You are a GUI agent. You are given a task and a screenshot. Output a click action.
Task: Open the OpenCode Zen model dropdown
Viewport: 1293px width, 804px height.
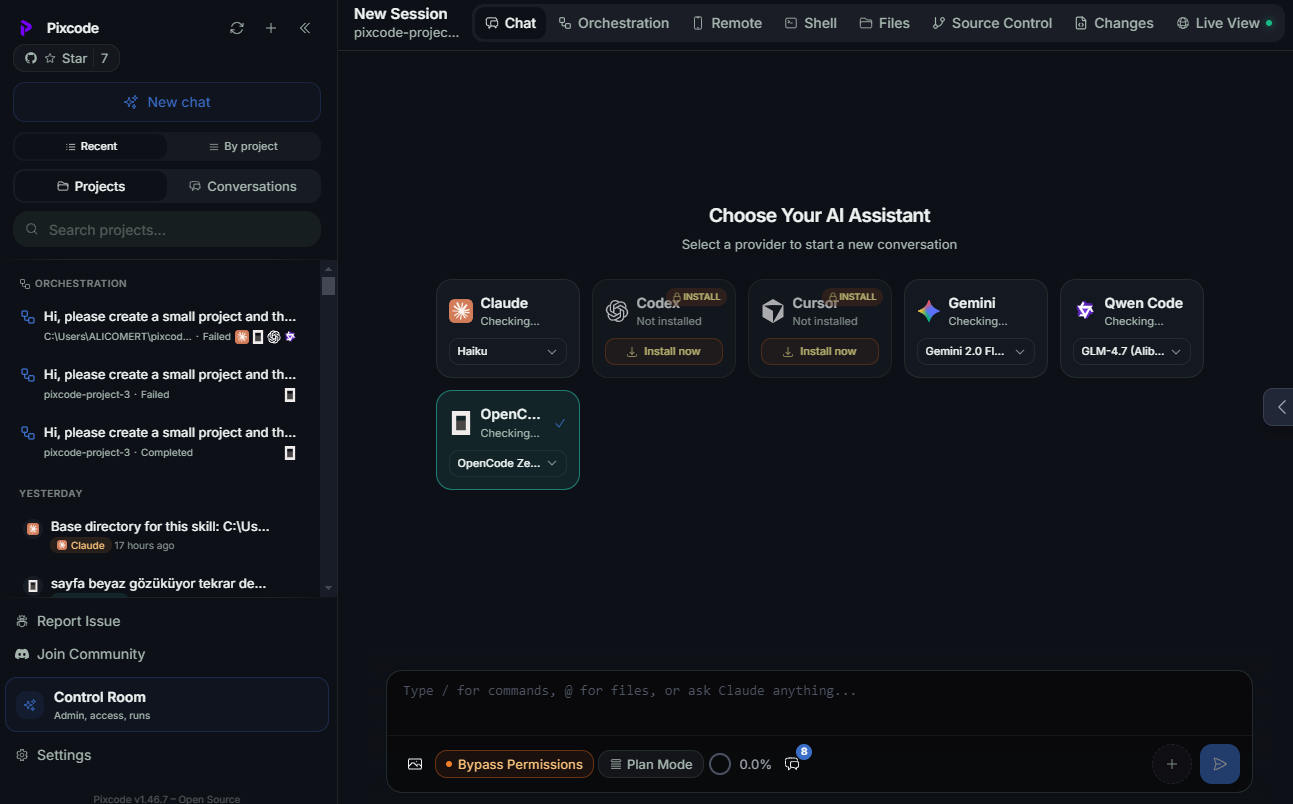508,464
